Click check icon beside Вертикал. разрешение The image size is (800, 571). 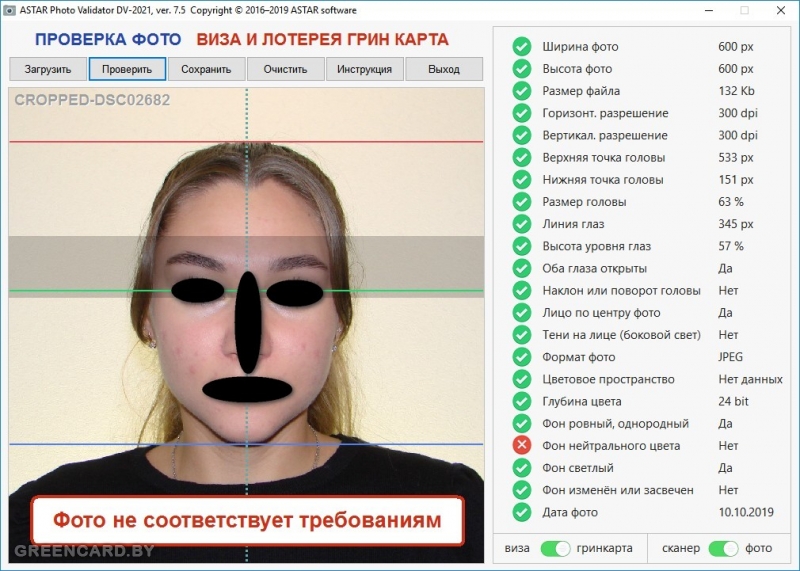522,135
